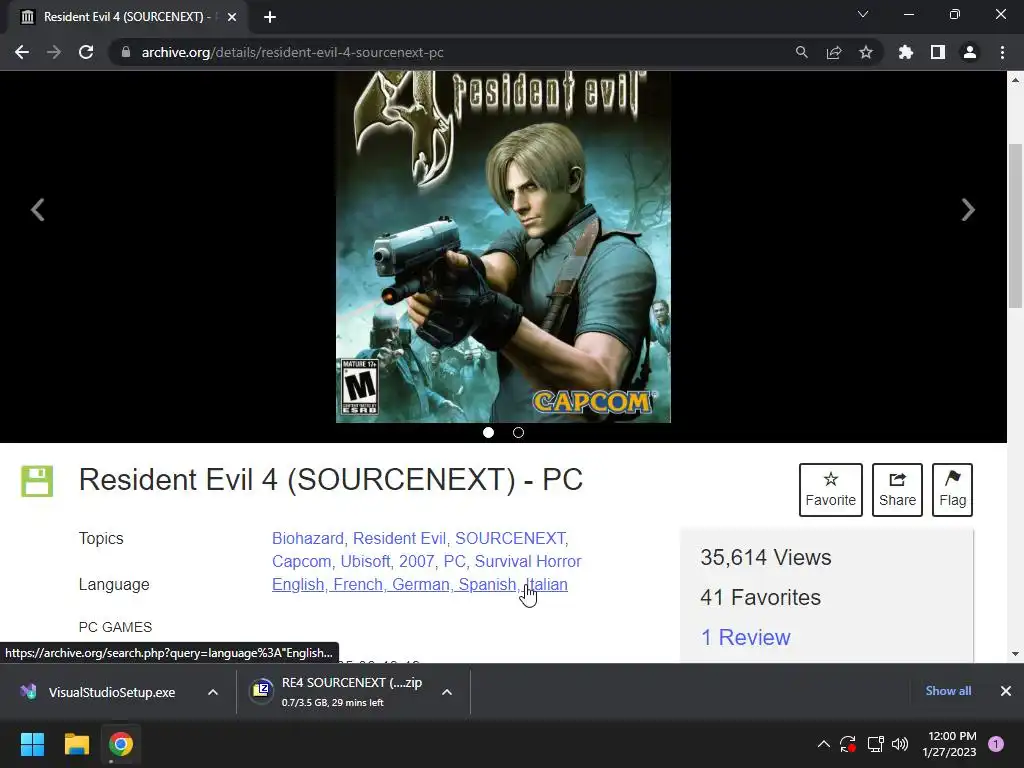
Task: Click the sync tray icon with red dot
Action: click(x=848, y=744)
